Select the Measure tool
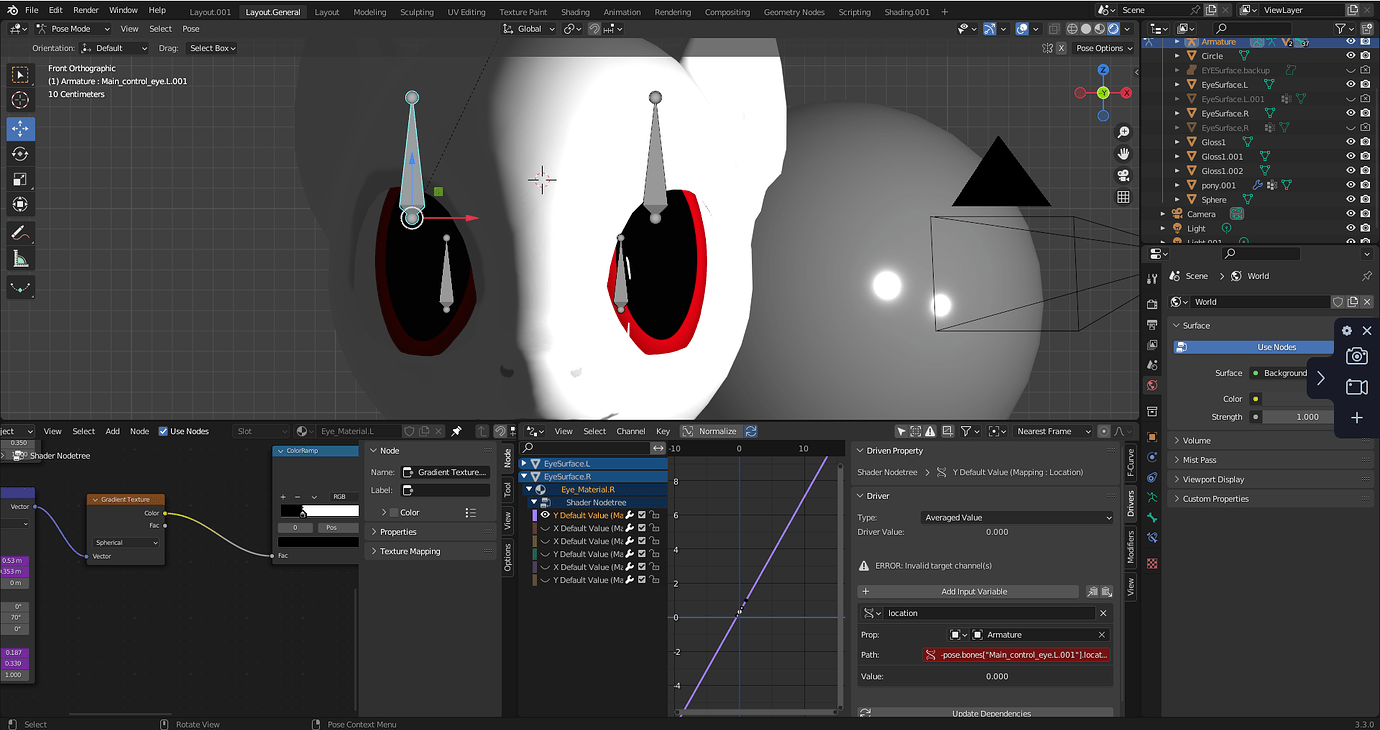The width and height of the screenshot is (1380, 730). point(20,259)
